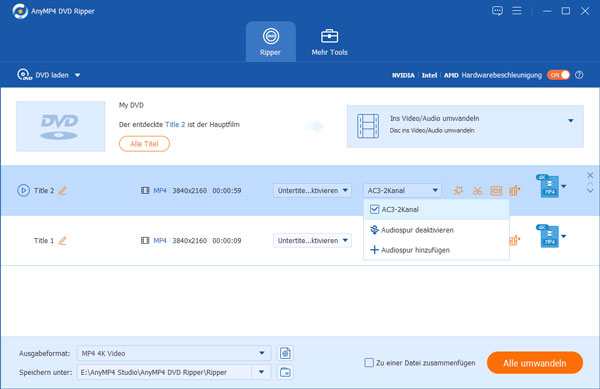
Task: Click the Title 1 row name
Action: coord(44,241)
